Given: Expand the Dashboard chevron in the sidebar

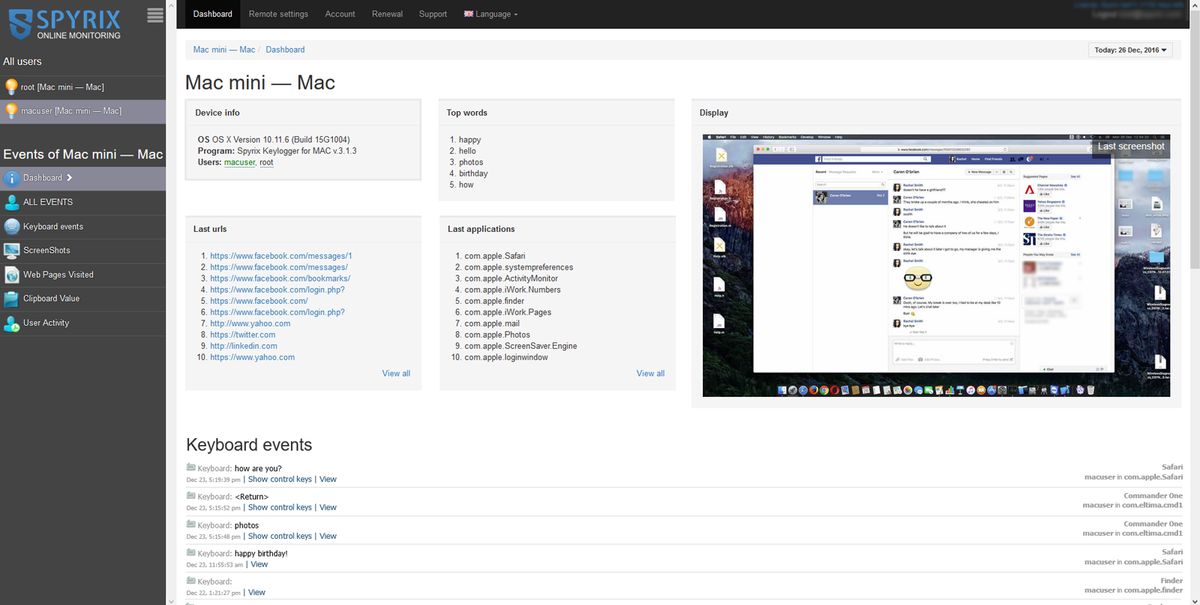Looking at the screenshot, I should click(71, 177).
